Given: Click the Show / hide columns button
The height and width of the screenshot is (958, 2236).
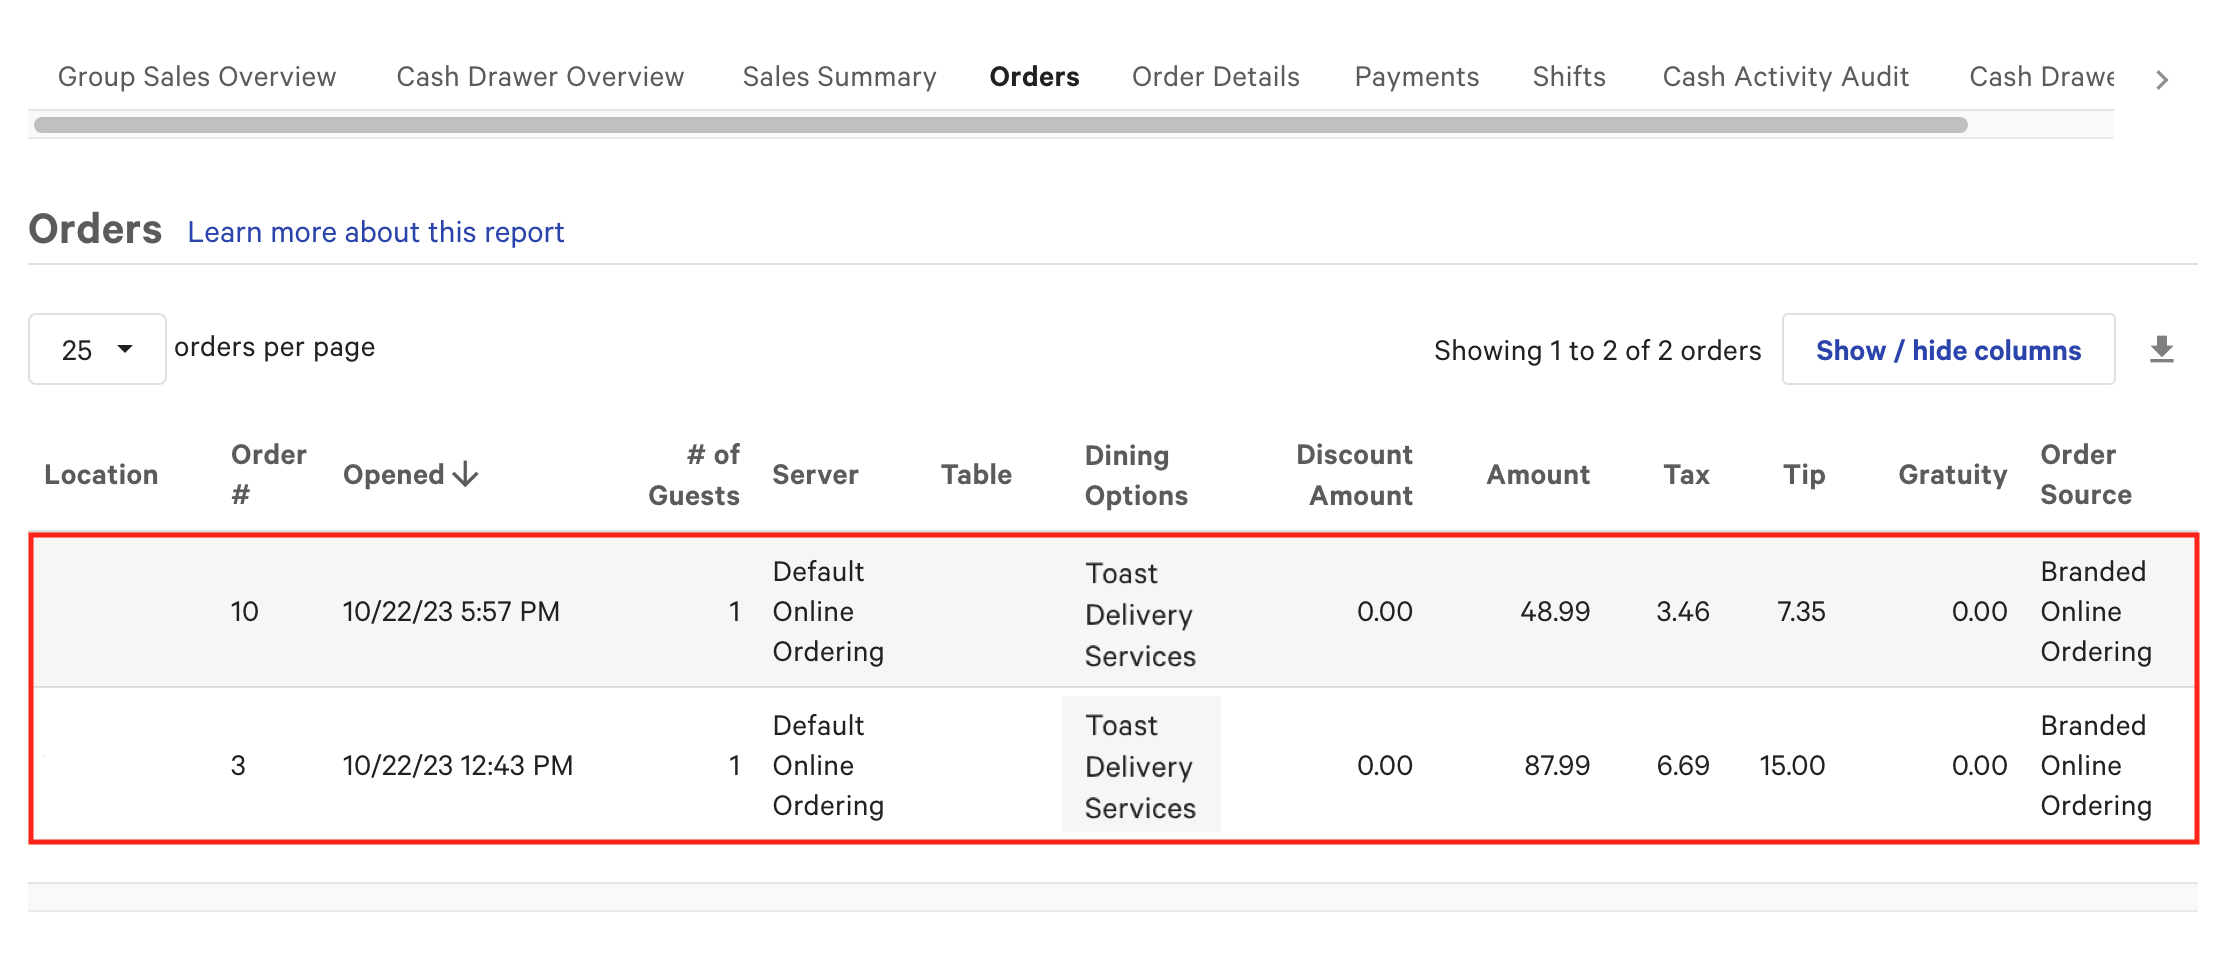Looking at the screenshot, I should [1948, 349].
